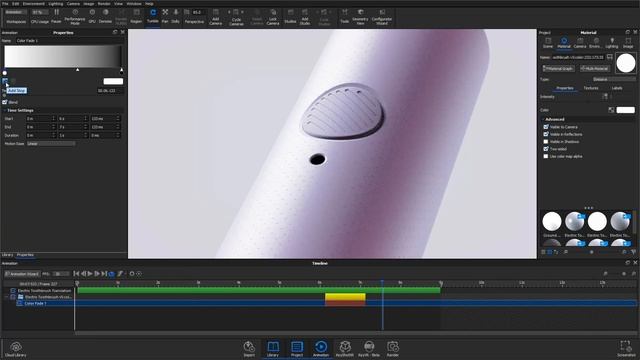
Task: Select the middle gradient stop marker
Action: [x=78, y=70]
